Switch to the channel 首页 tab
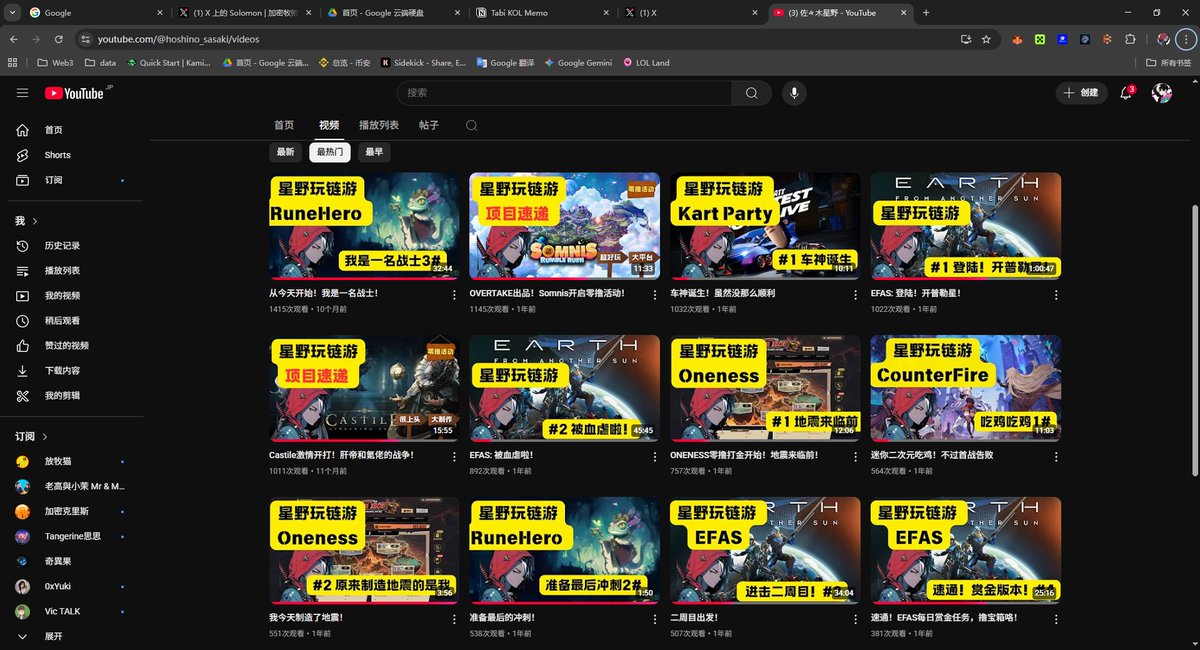Image resolution: width=1200 pixels, height=650 pixels. point(284,126)
